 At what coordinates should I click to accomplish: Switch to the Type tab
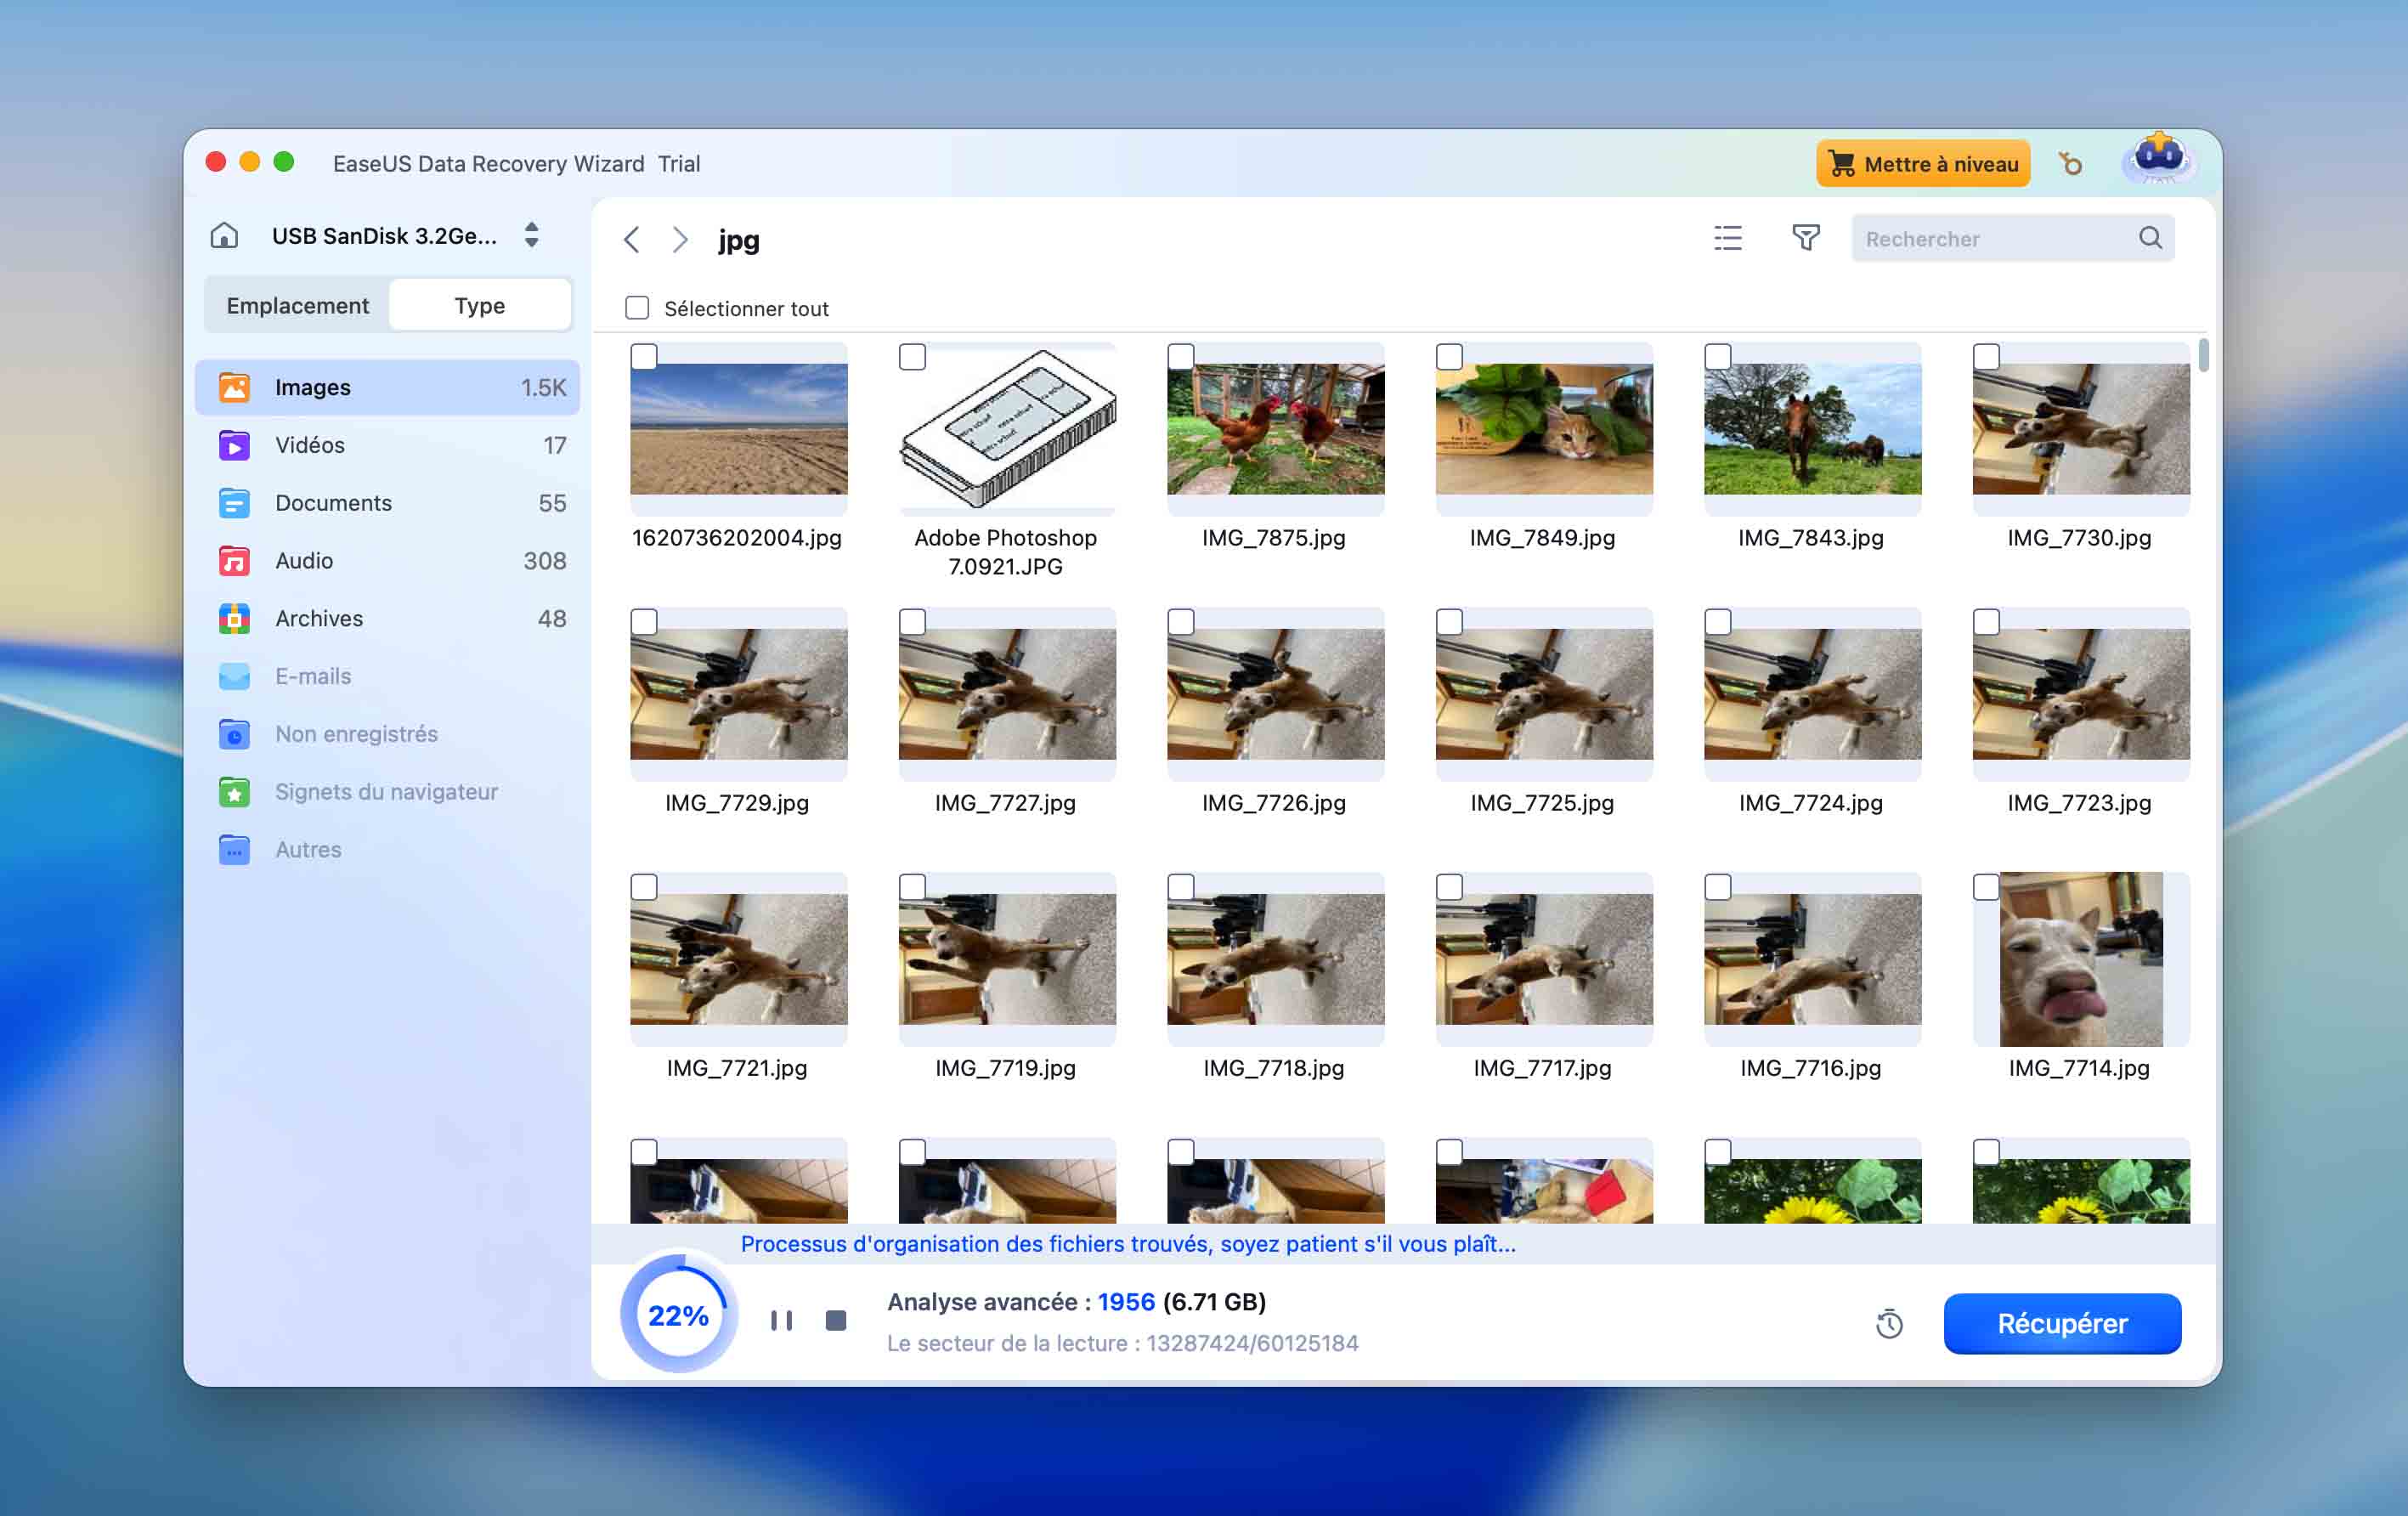click(479, 304)
